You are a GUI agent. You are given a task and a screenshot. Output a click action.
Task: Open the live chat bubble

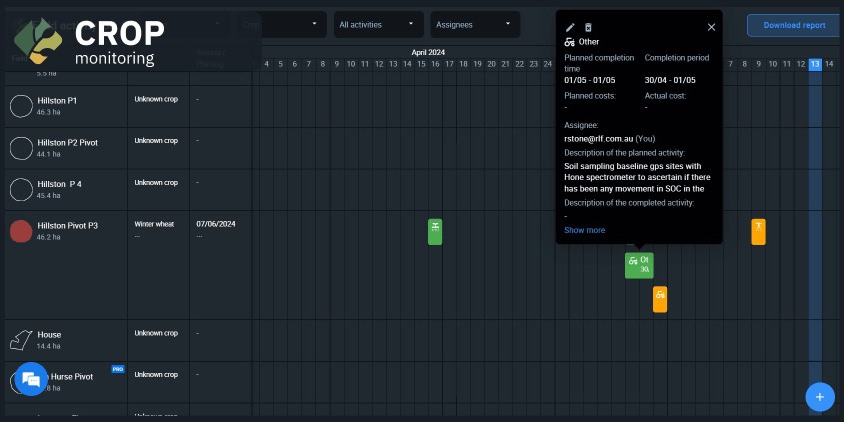coord(31,379)
